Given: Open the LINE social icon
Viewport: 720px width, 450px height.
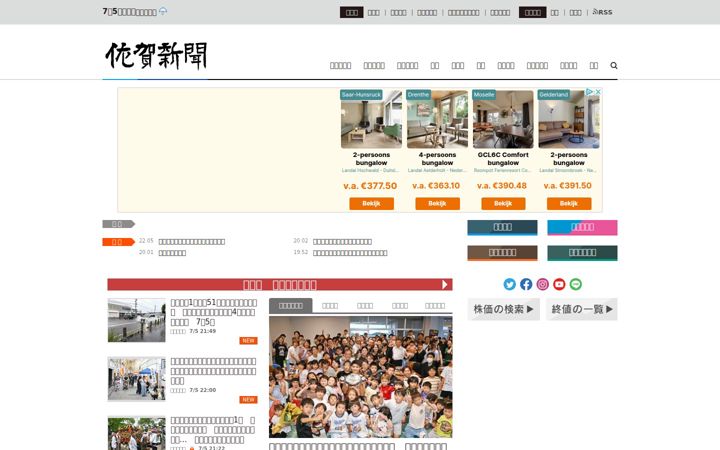Looking at the screenshot, I should click(x=575, y=284).
